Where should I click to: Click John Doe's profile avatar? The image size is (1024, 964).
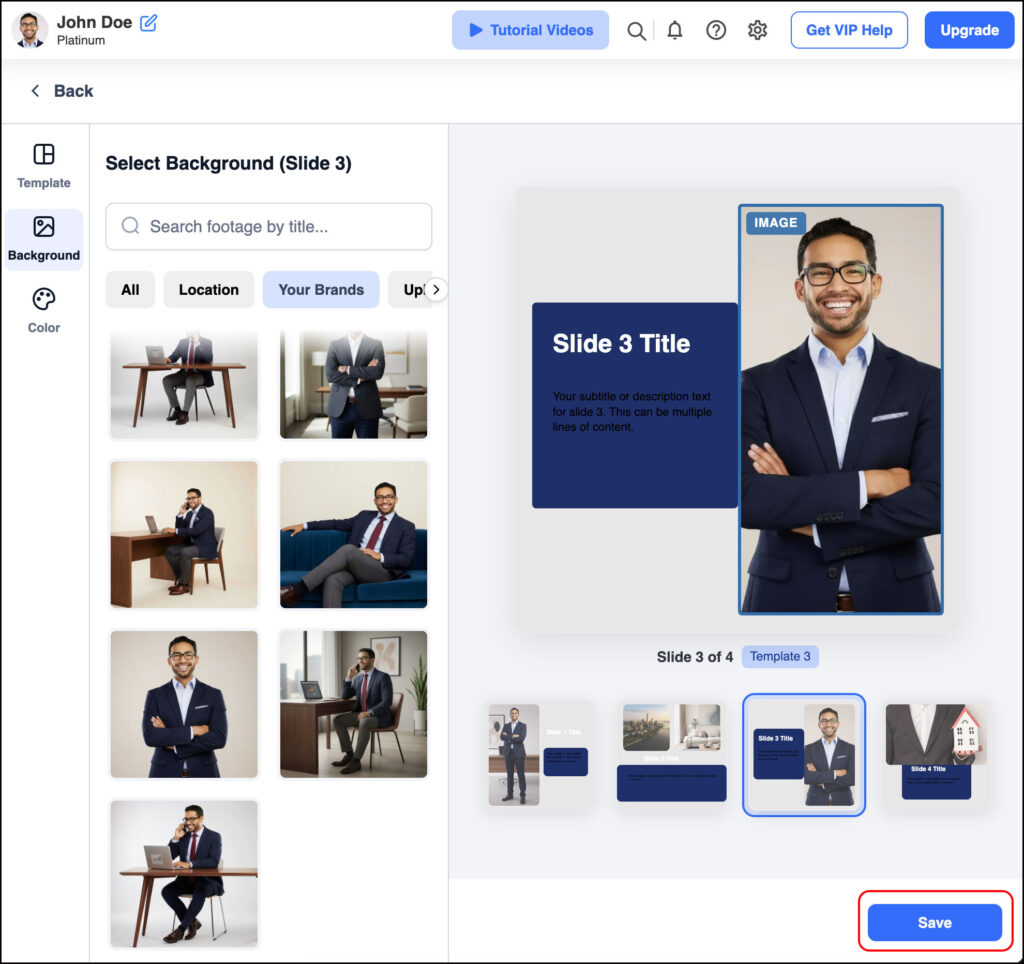point(30,30)
